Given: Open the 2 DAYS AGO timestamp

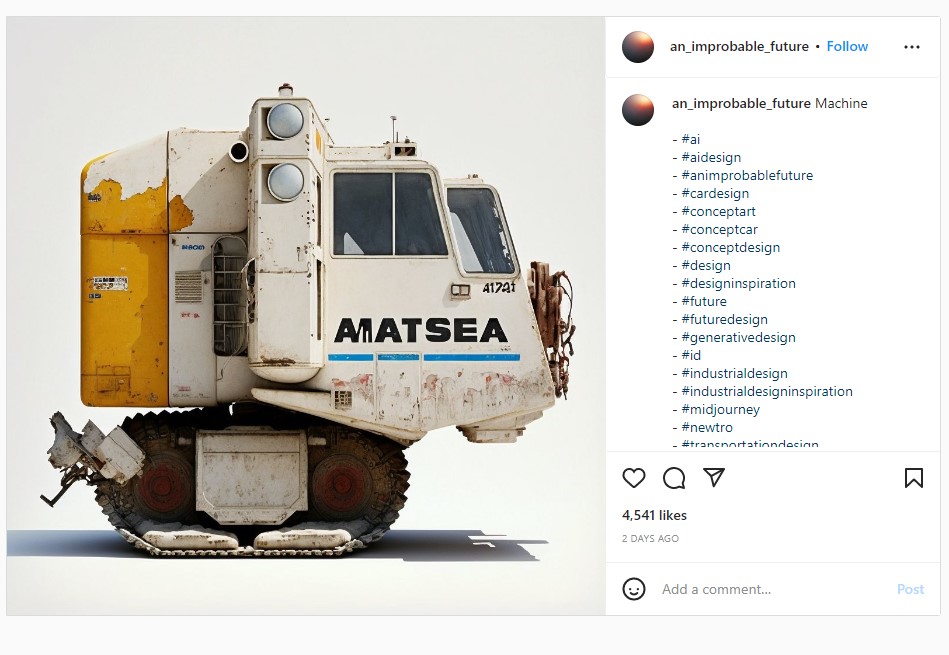Looking at the screenshot, I should 650,538.
